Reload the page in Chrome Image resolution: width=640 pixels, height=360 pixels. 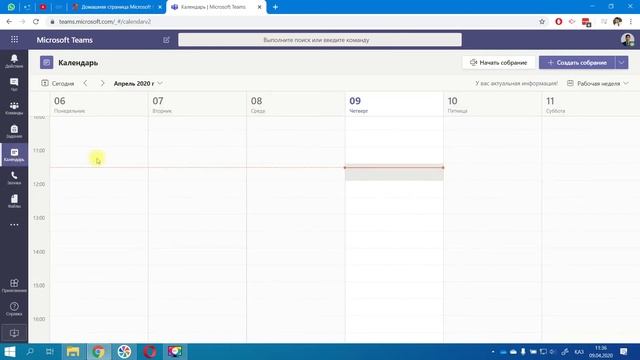coord(36,22)
